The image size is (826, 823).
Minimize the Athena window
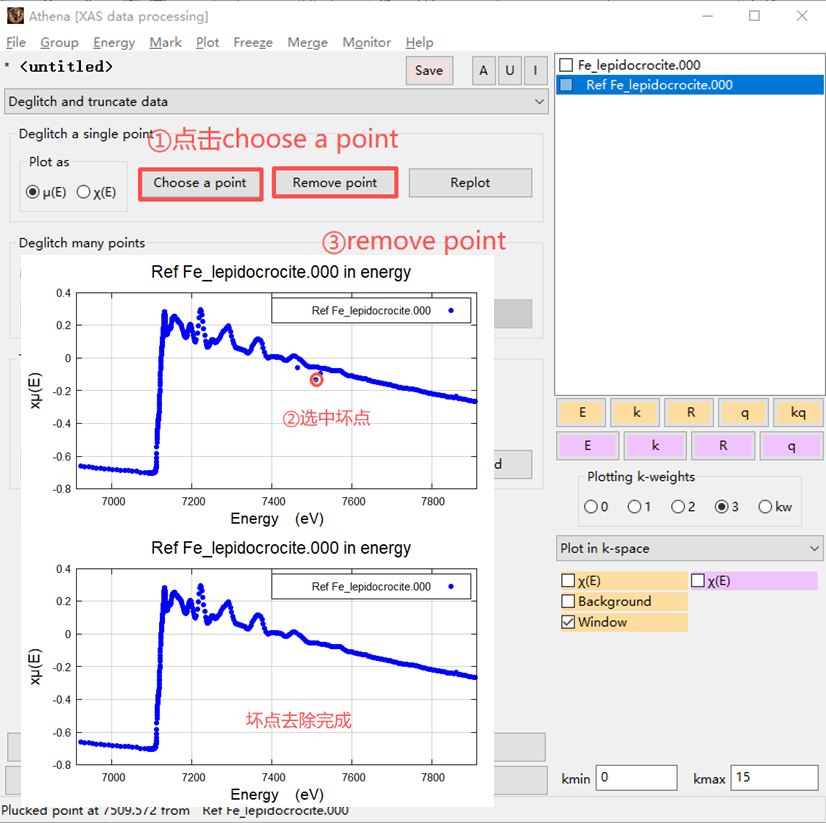(x=707, y=16)
